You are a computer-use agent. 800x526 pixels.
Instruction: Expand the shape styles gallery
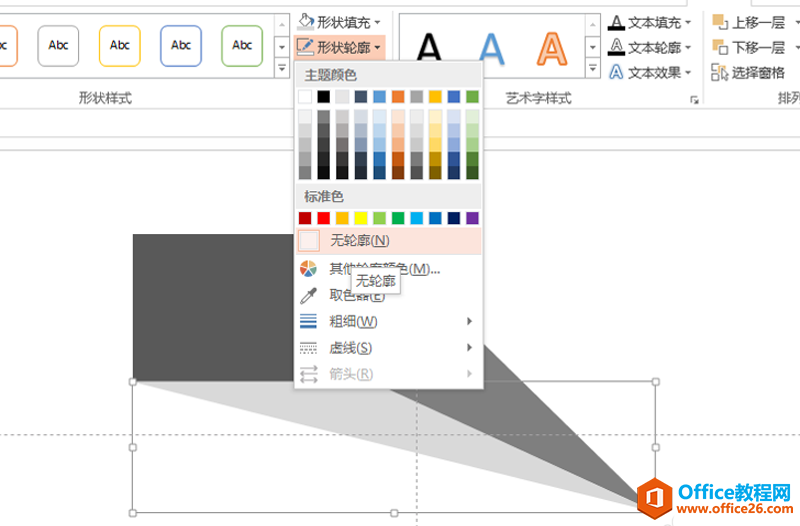pos(282,68)
